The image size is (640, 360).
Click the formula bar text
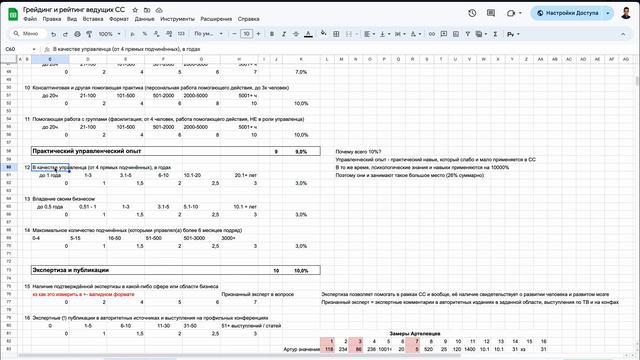tap(127, 49)
